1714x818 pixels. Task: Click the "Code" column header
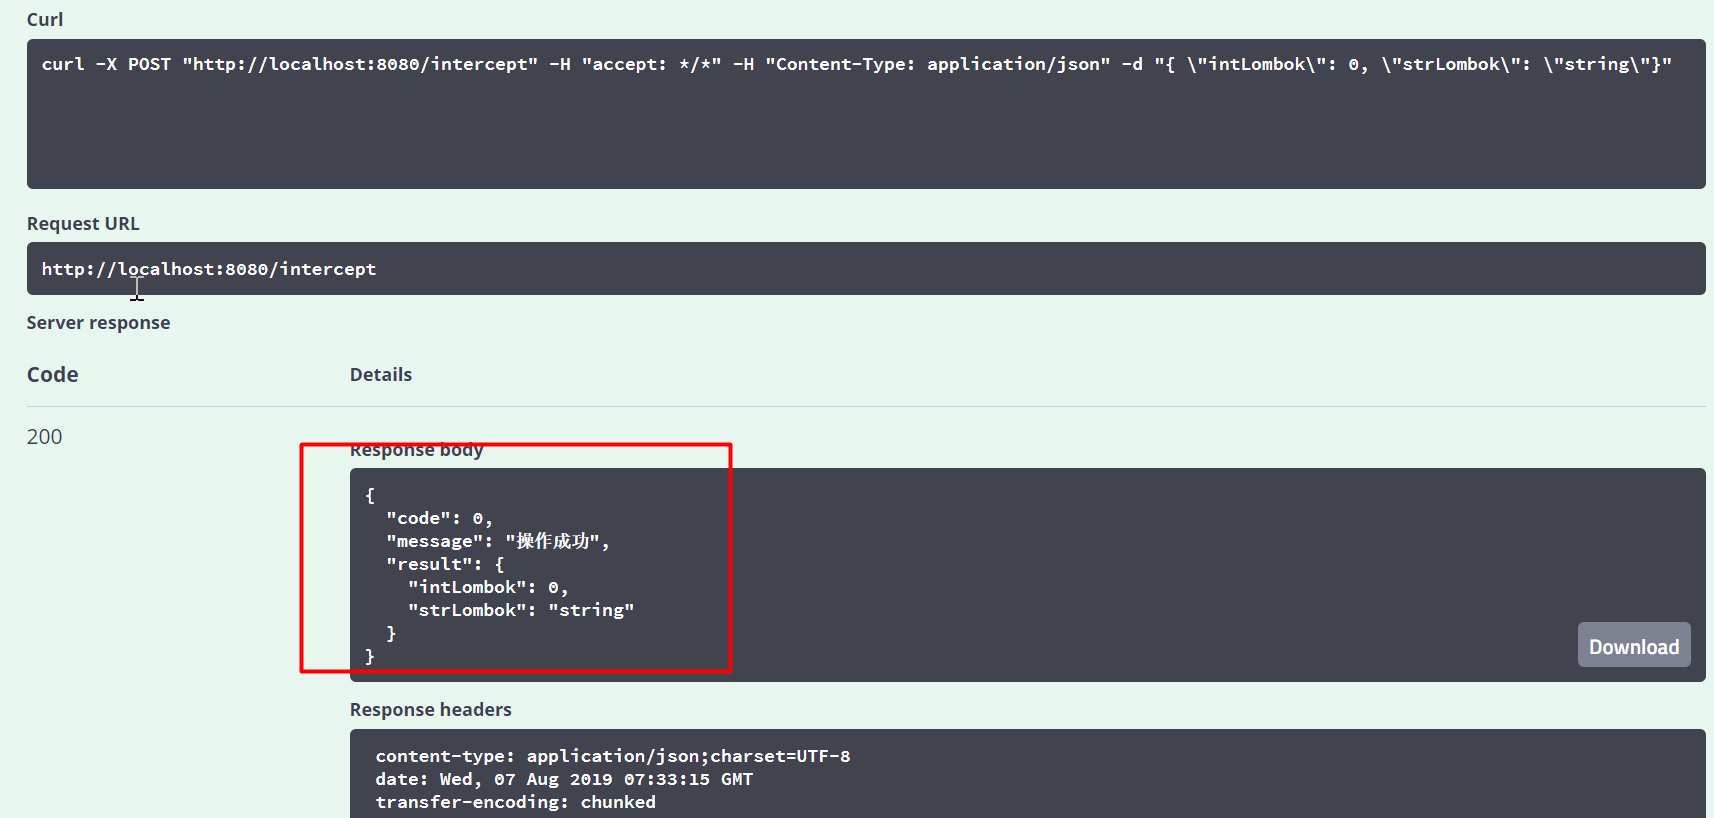click(52, 375)
